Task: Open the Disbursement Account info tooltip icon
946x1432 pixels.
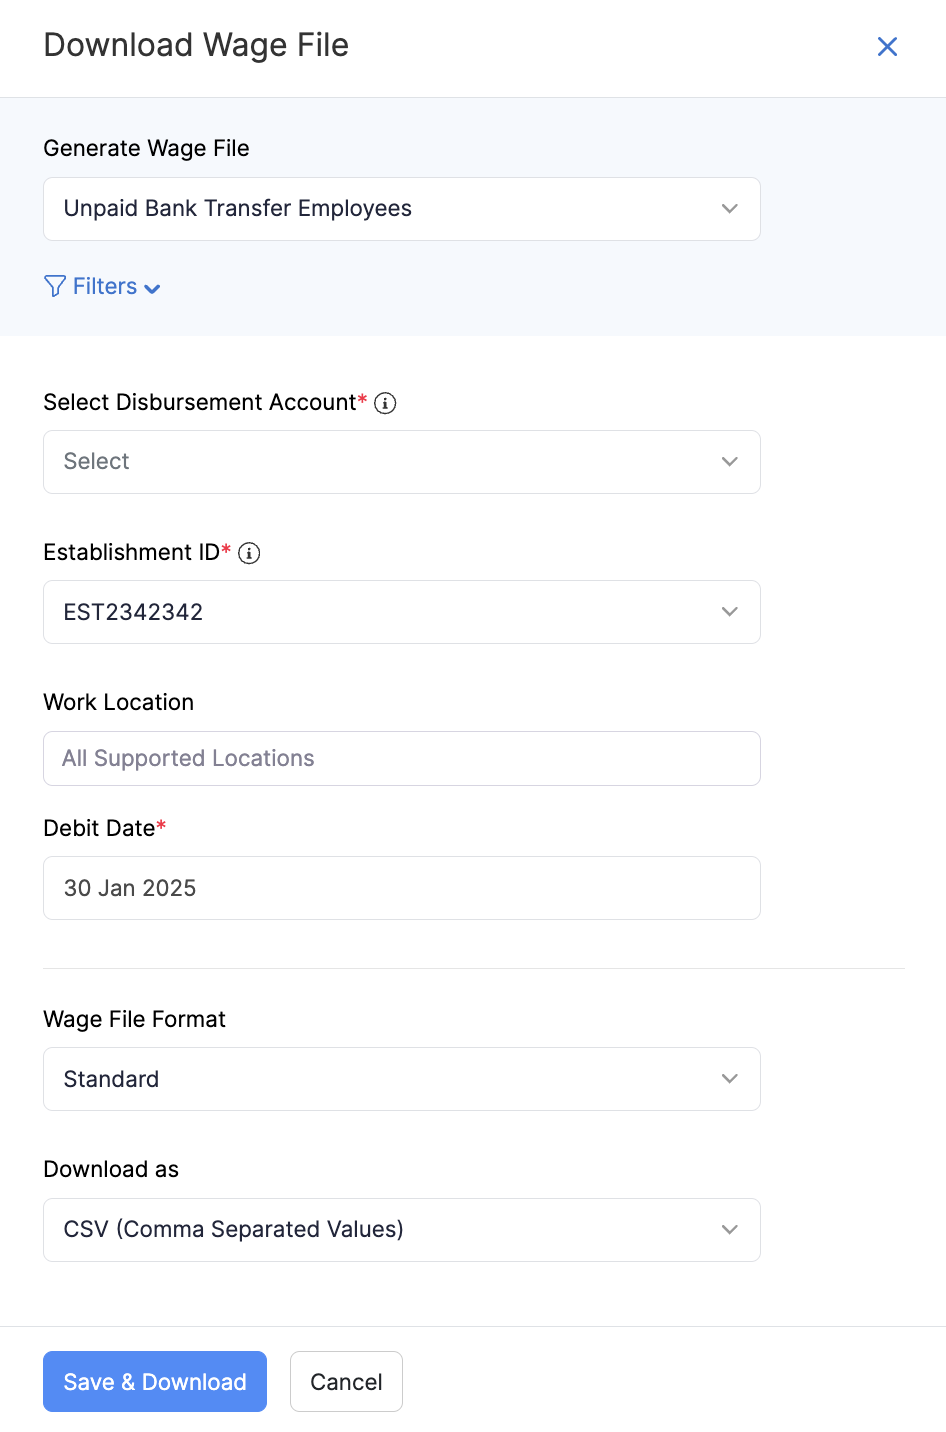Action: pyautogui.click(x=385, y=402)
